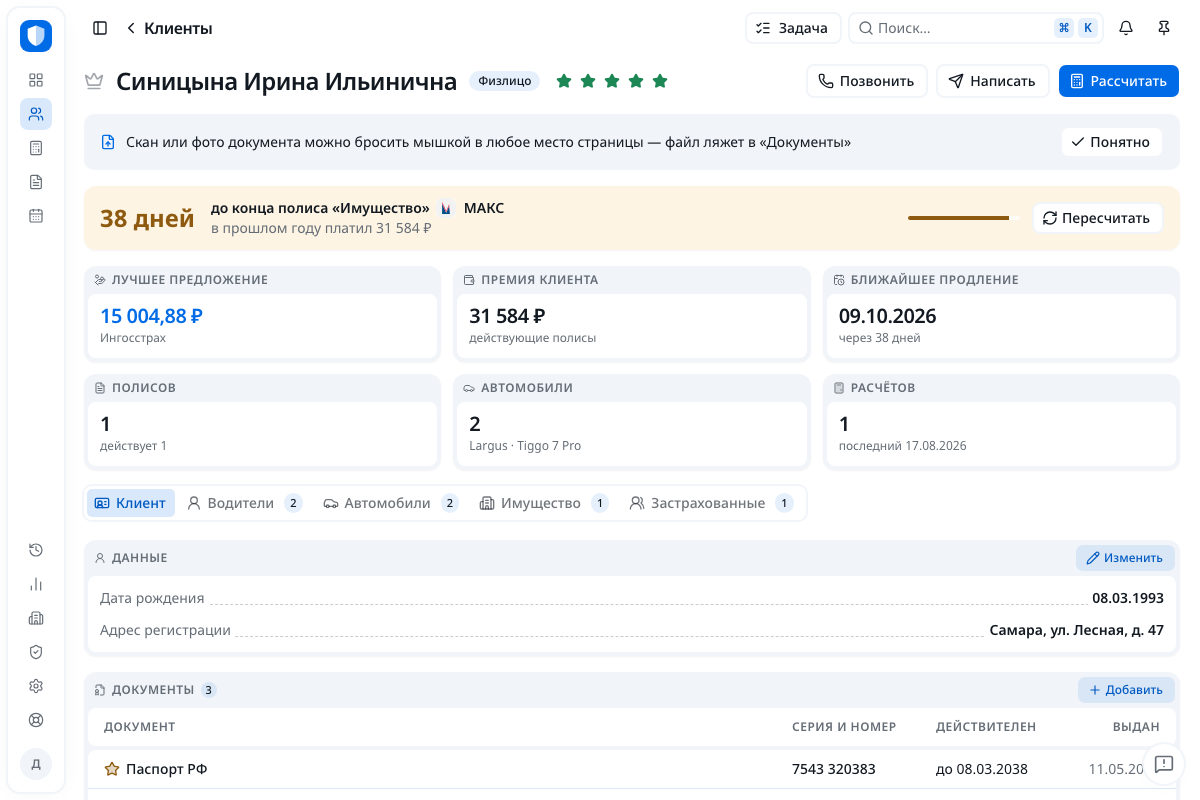Open notifications bell
This screenshot has height=800, width=1200.
click(1126, 28)
